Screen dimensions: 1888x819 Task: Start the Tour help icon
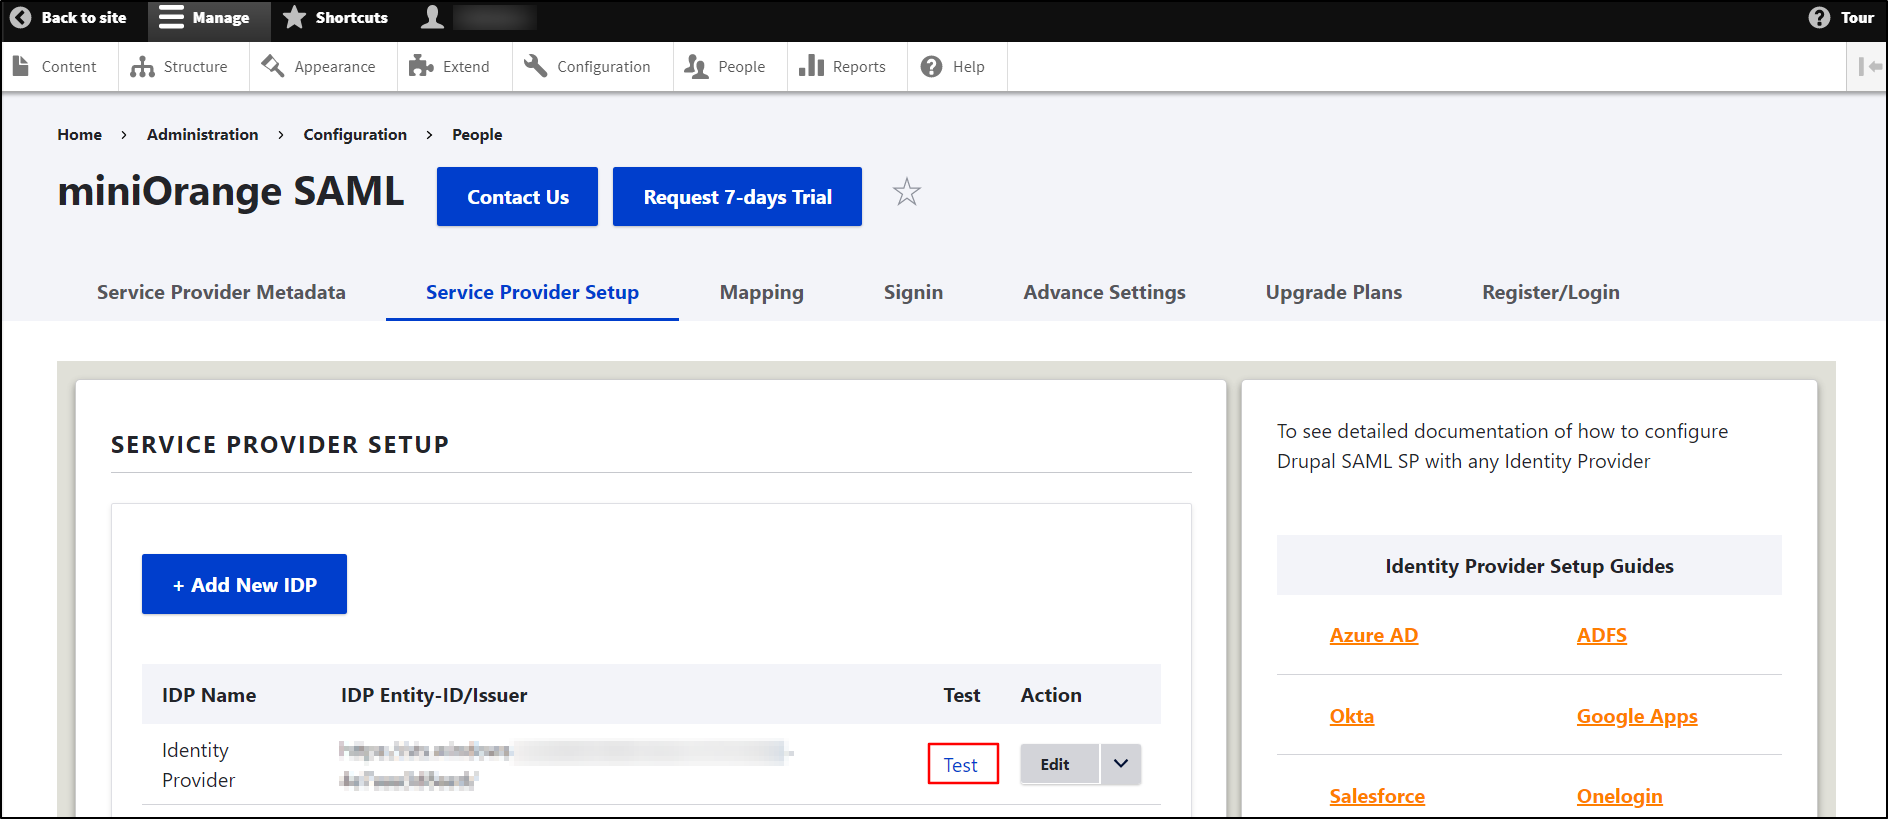(1819, 18)
